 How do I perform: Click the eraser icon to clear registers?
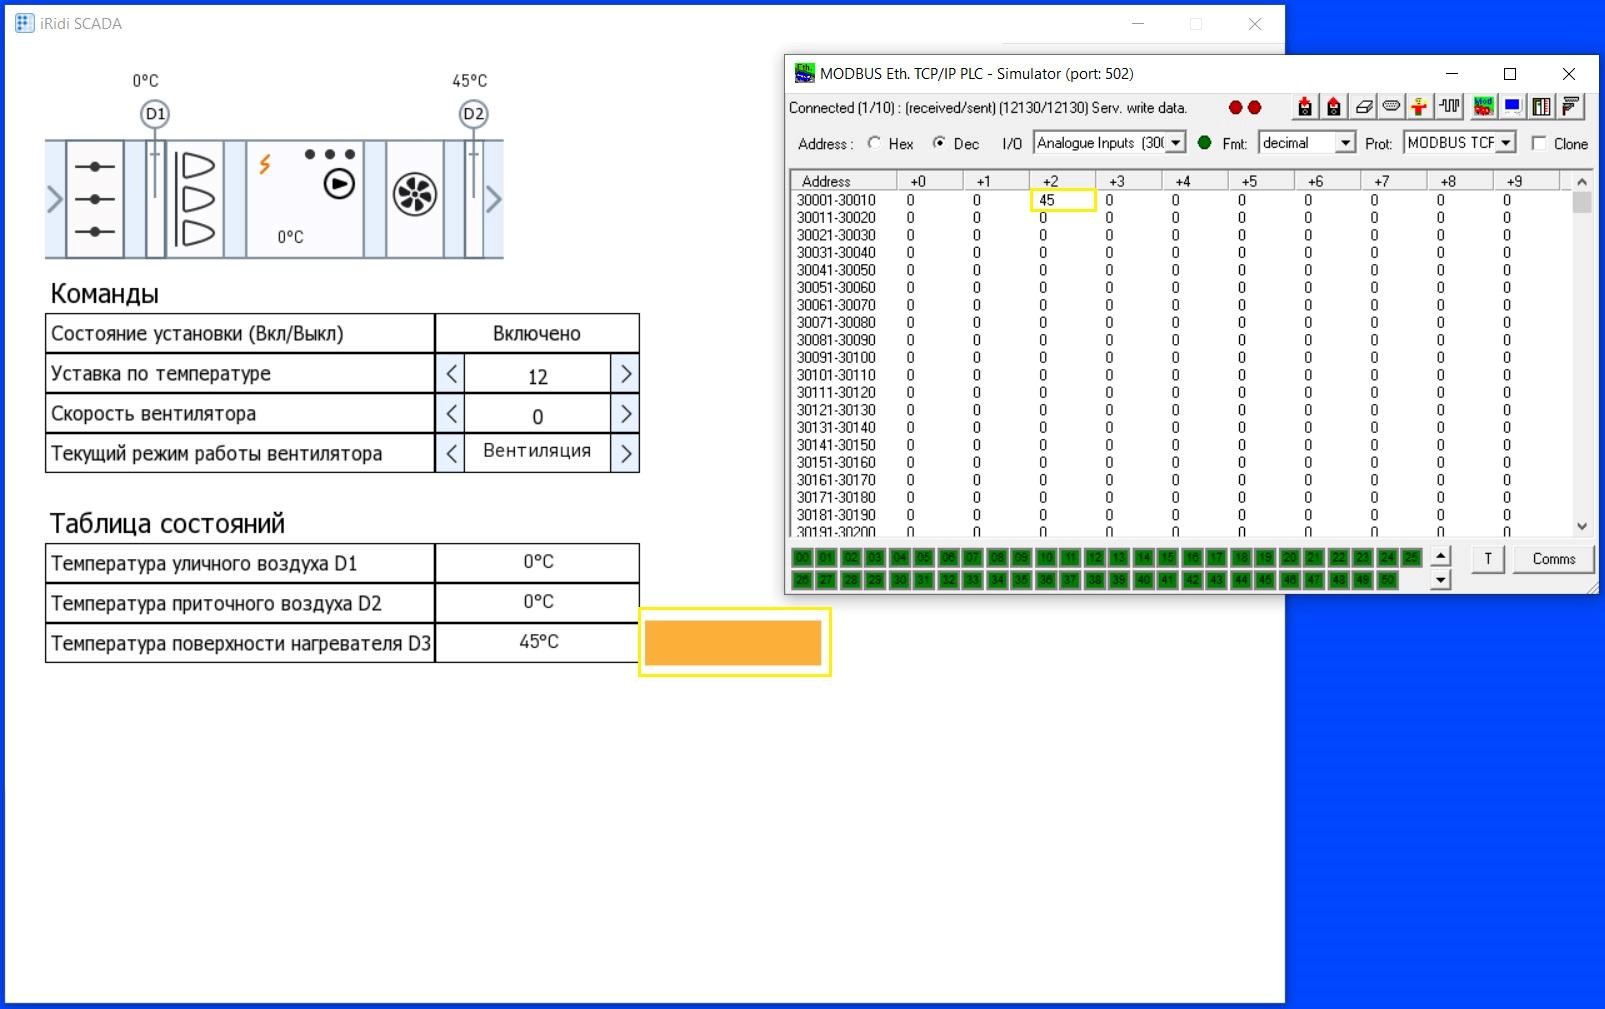[1363, 106]
